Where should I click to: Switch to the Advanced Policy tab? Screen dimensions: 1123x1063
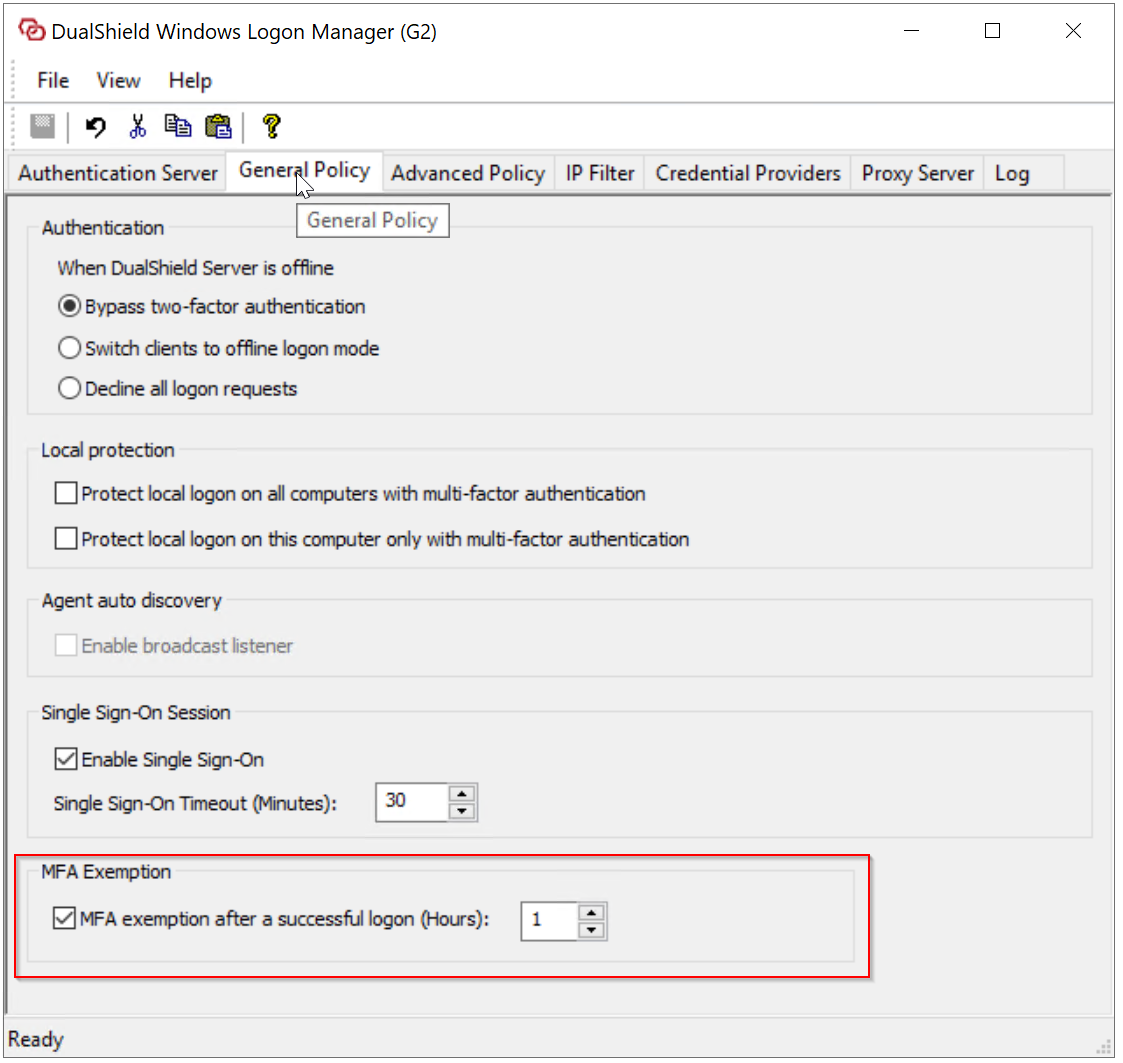click(467, 173)
